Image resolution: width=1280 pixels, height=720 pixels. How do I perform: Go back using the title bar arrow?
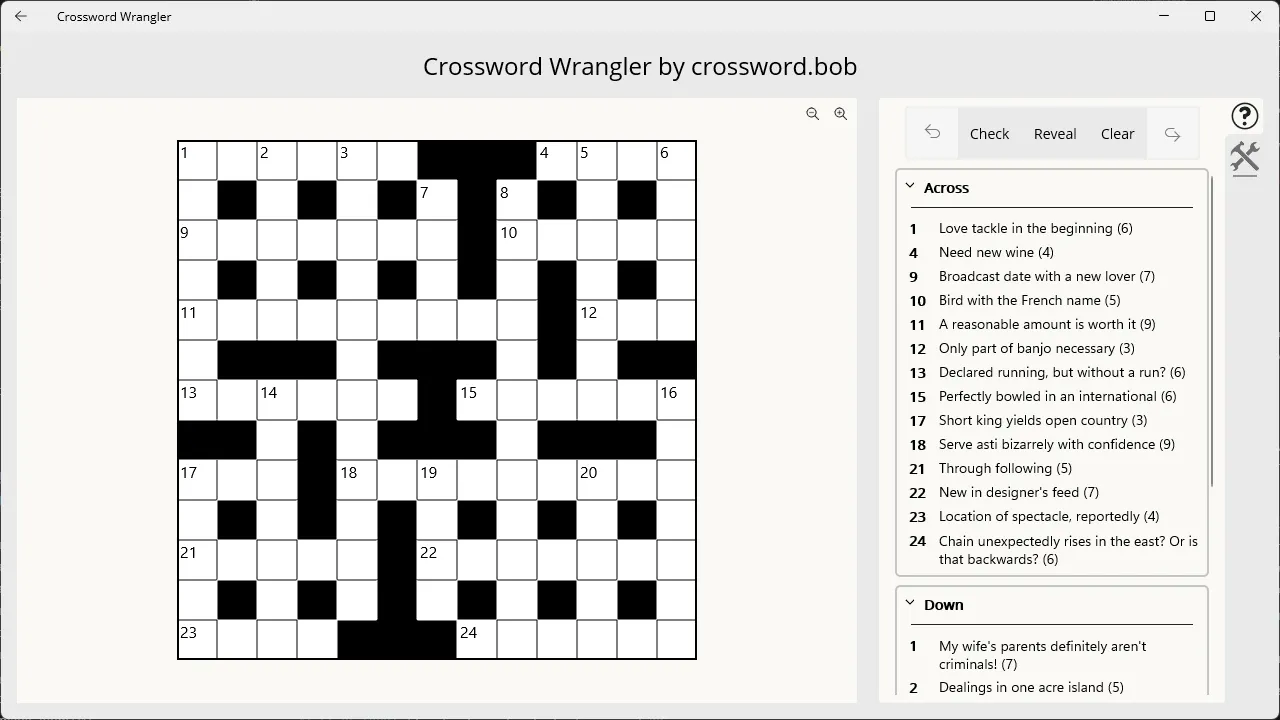21,16
